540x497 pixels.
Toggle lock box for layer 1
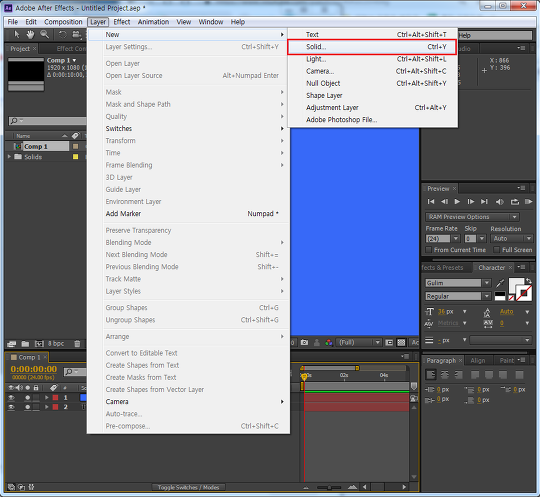(36, 397)
